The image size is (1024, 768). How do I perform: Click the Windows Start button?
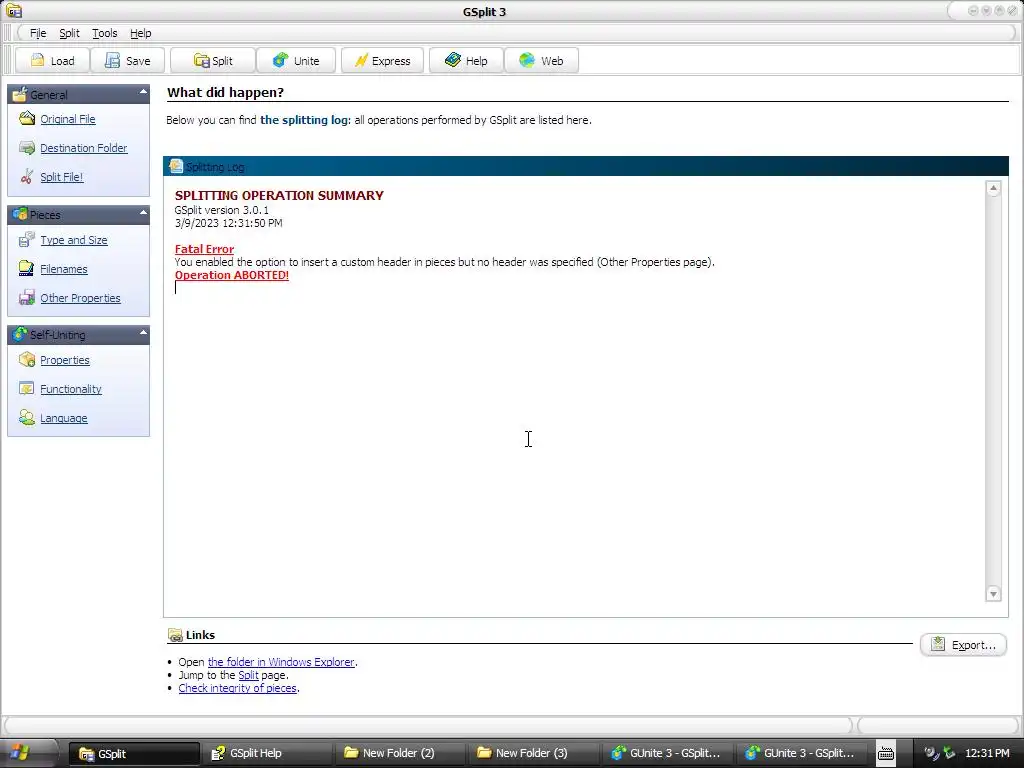point(20,753)
